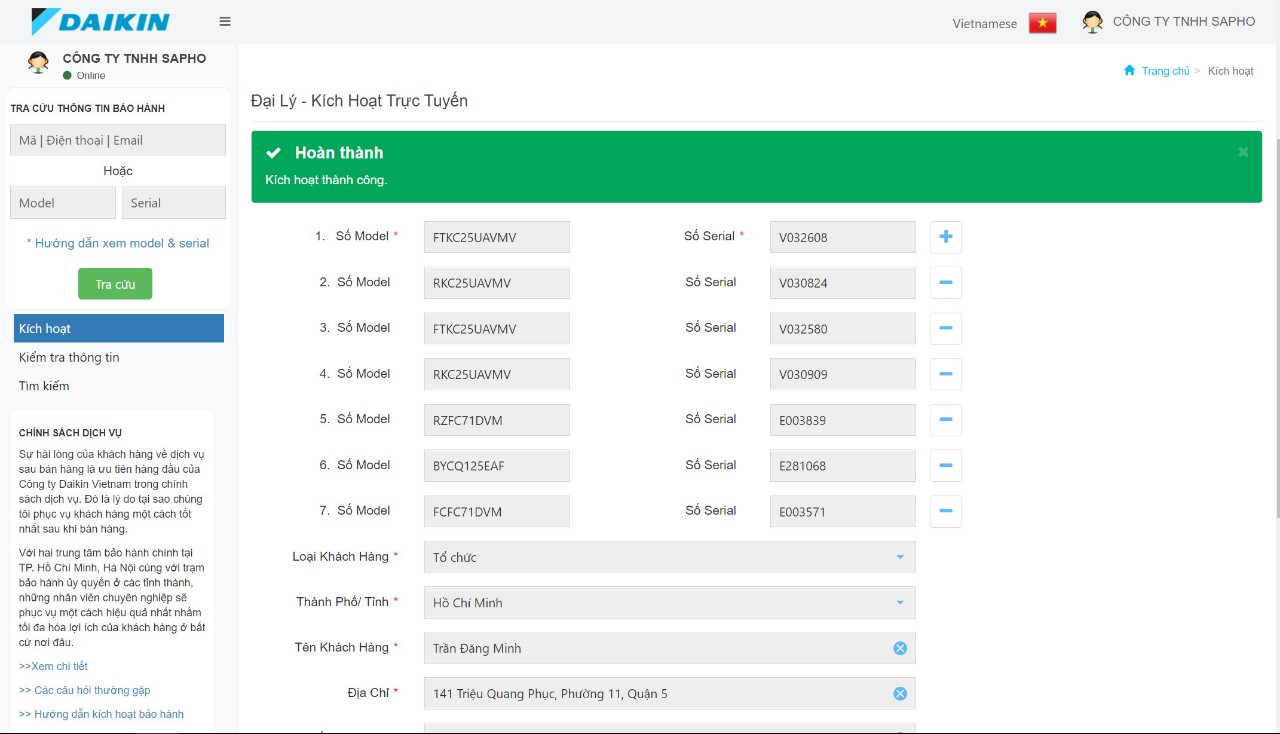Open Hướng dẫn xem model & serial link
Screen dimensions: 1280x734
coord(118,243)
